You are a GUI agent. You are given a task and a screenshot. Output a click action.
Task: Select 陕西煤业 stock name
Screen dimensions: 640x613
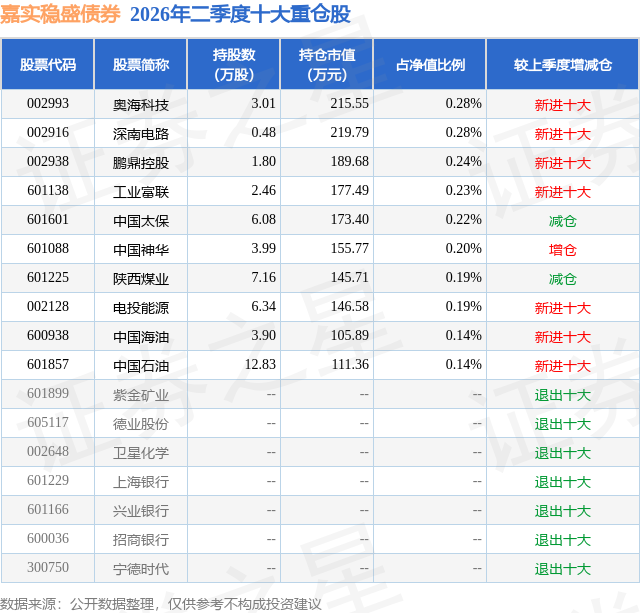tap(141, 279)
